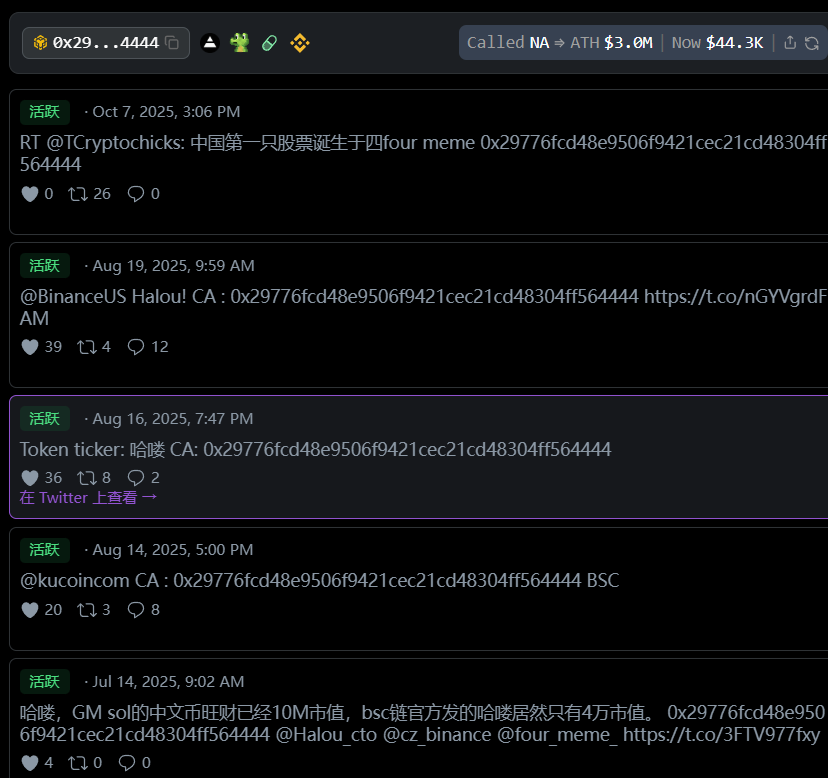This screenshot has width=828, height=778.
Task: Like the Aug 14, 2025 tweet
Action: click(x=30, y=610)
